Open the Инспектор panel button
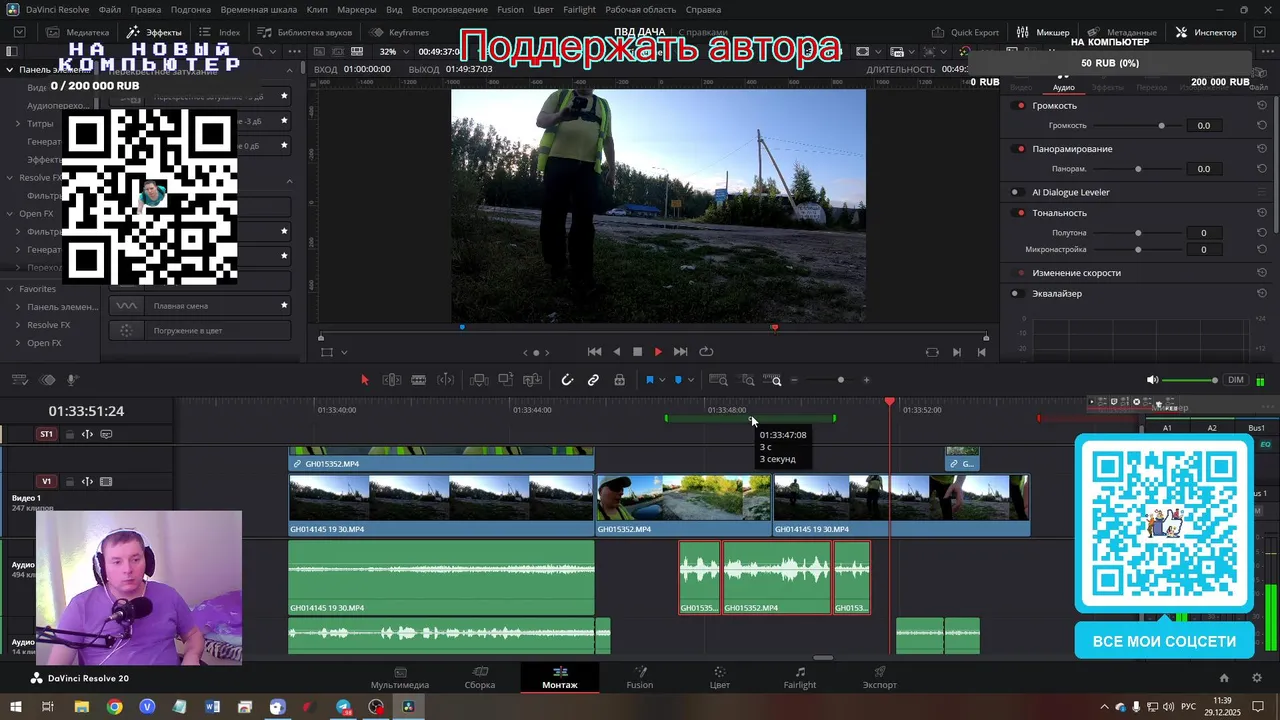The height and width of the screenshot is (720, 1280). point(1206,32)
